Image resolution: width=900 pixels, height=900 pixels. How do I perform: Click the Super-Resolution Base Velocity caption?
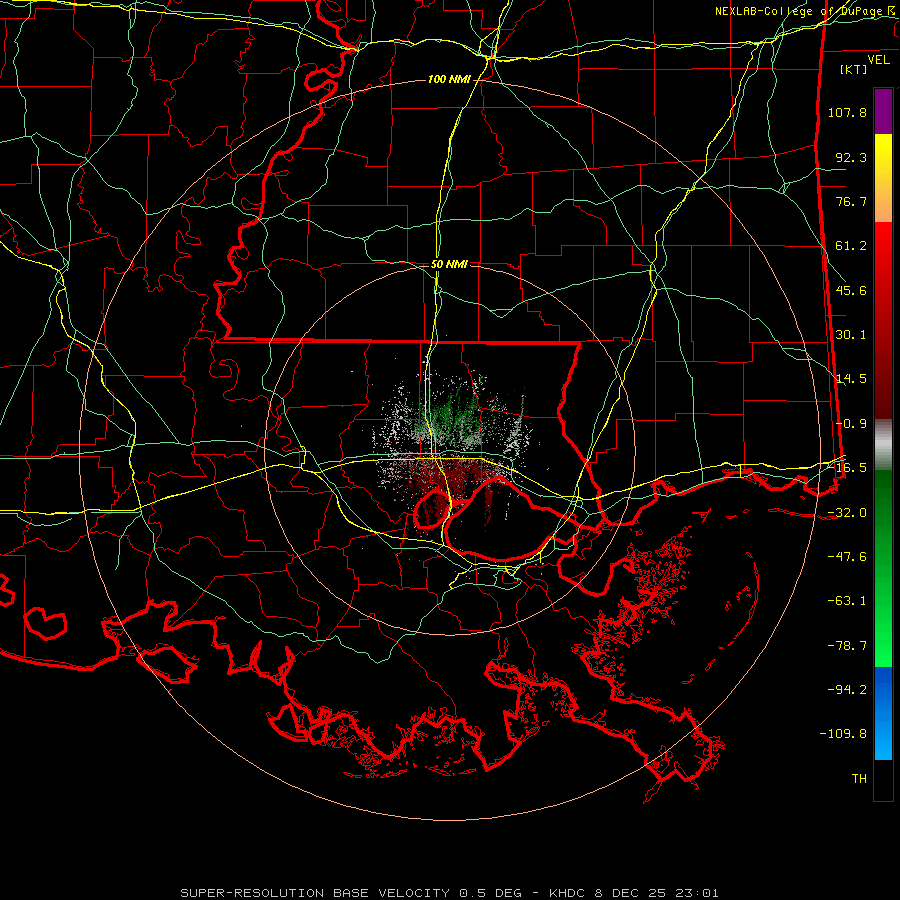click(x=449, y=893)
